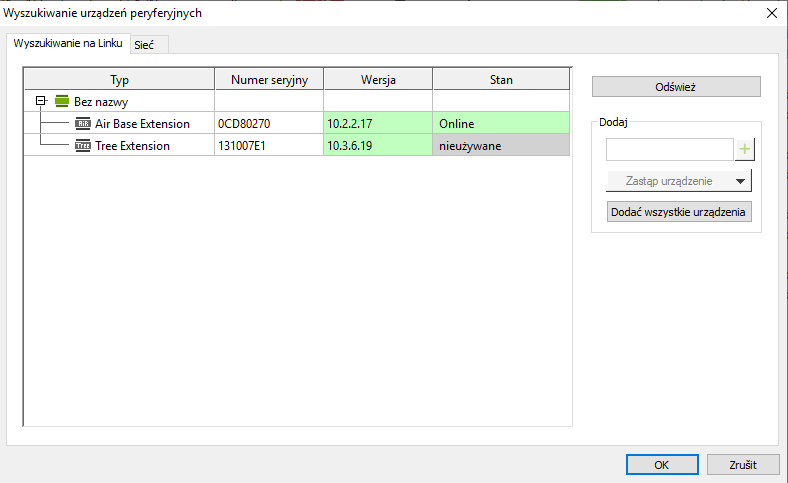Select the Wyszukiwanie na Linku tab
Screen dimensions: 788x483
(67, 45)
